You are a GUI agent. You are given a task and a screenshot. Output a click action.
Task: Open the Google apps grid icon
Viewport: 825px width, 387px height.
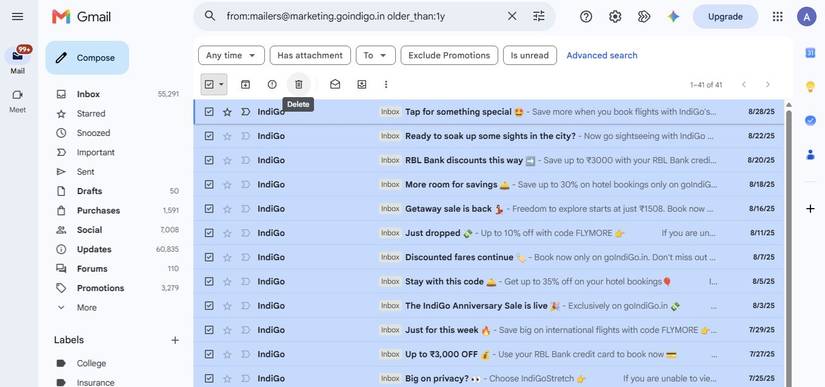[778, 16]
